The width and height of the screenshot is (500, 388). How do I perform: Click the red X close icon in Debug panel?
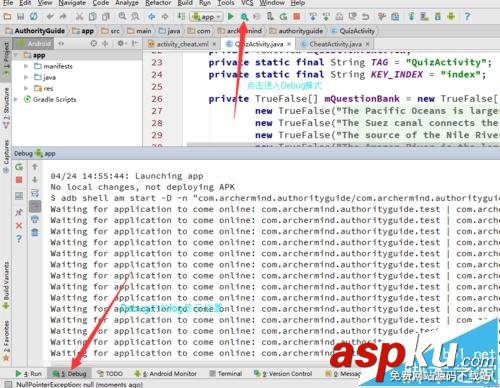(x=19, y=226)
